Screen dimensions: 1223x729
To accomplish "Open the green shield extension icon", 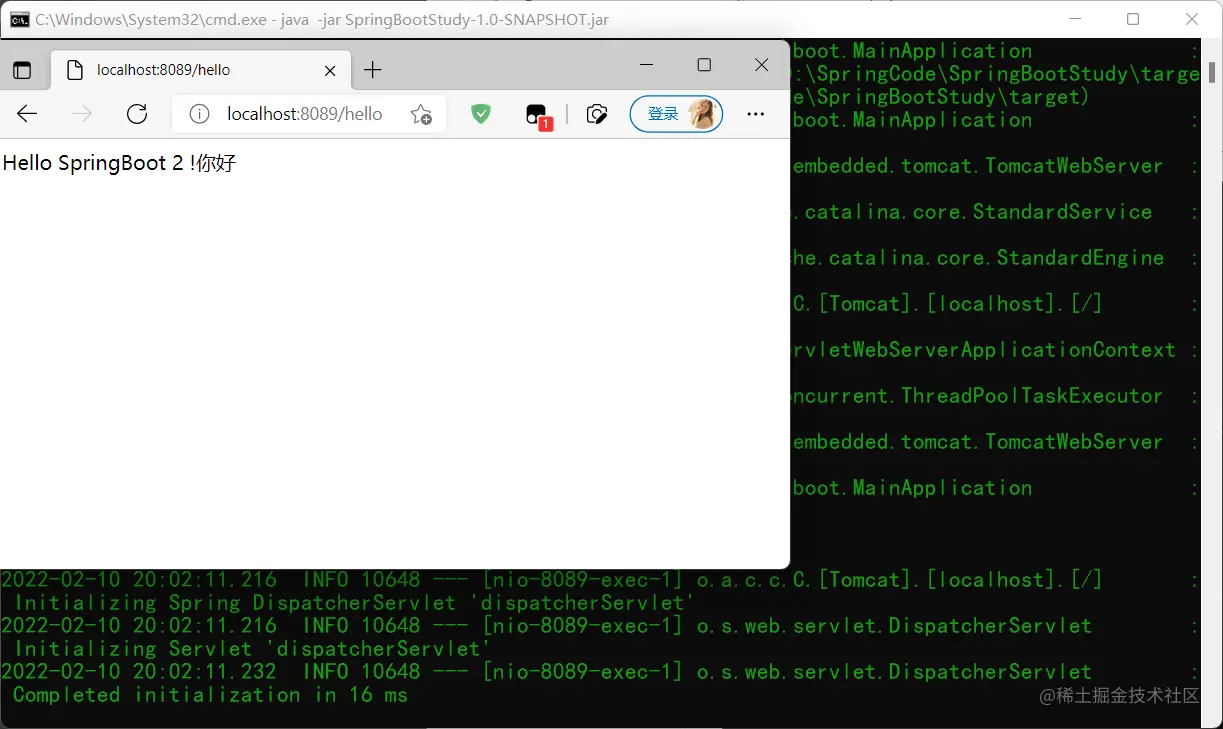I will click(481, 114).
